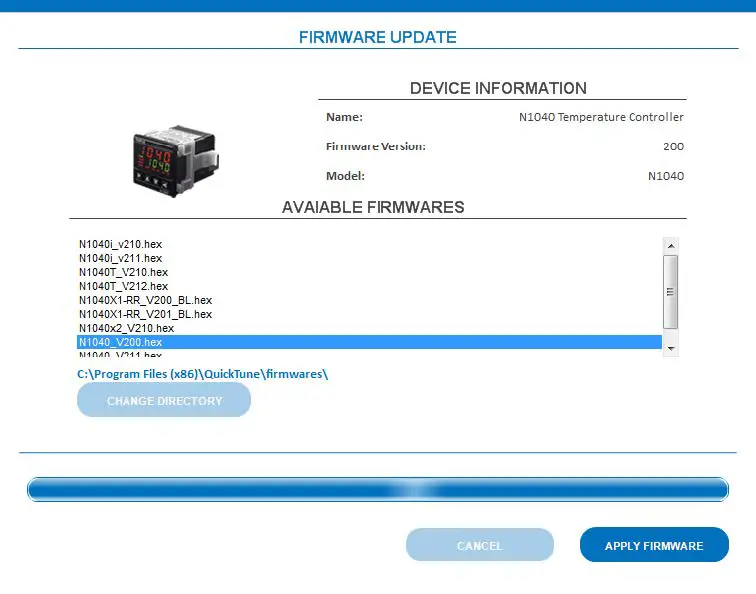Click the Model: field label
The width and height of the screenshot is (756, 594).
click(345, 176)
